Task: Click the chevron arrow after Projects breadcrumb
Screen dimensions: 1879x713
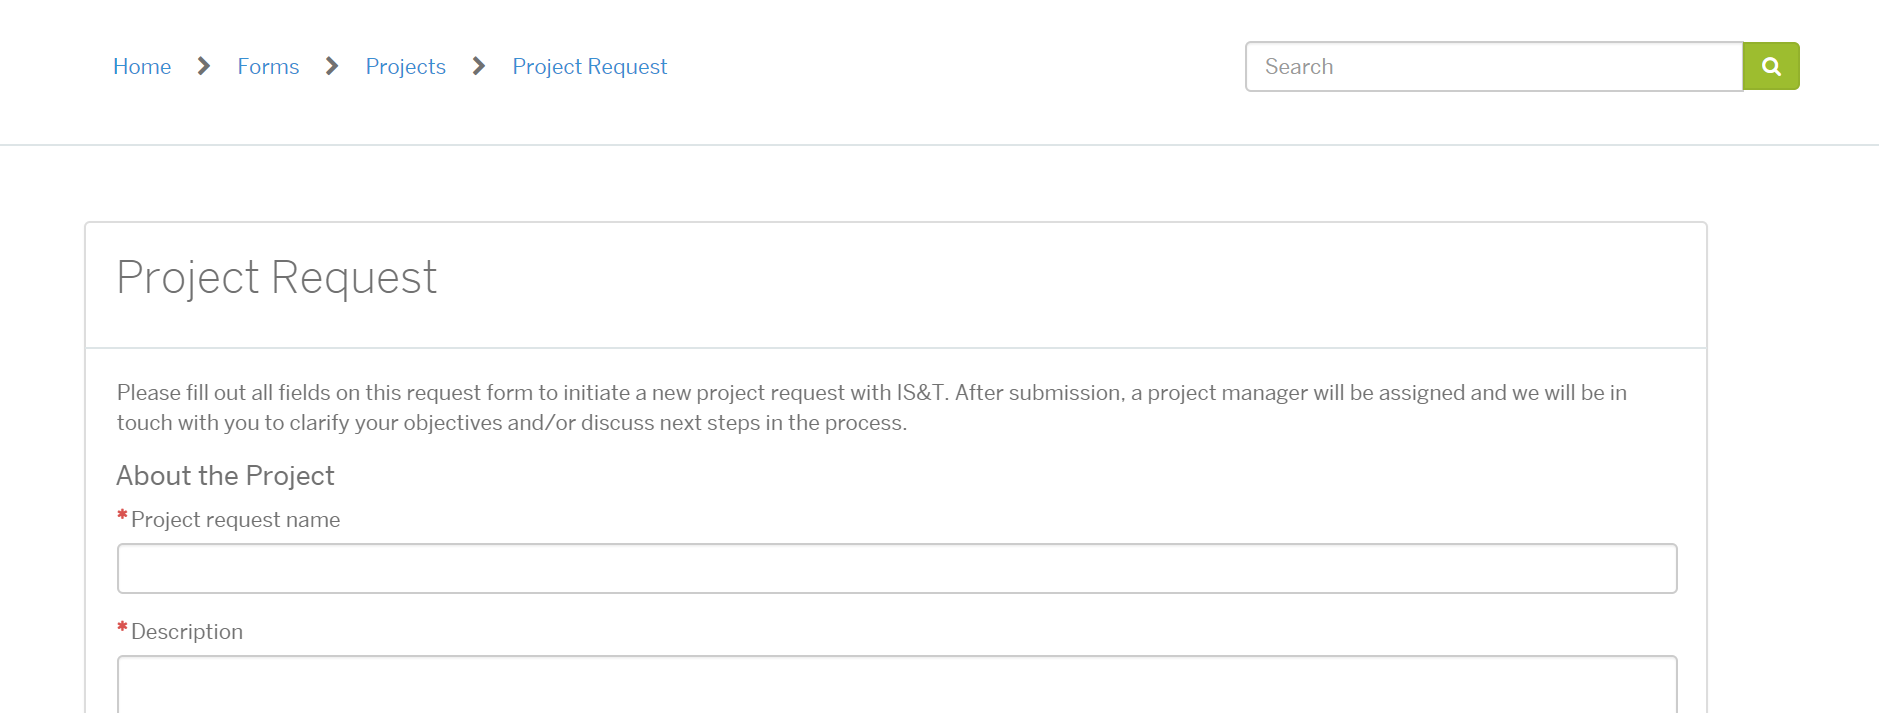Action: 479,66
